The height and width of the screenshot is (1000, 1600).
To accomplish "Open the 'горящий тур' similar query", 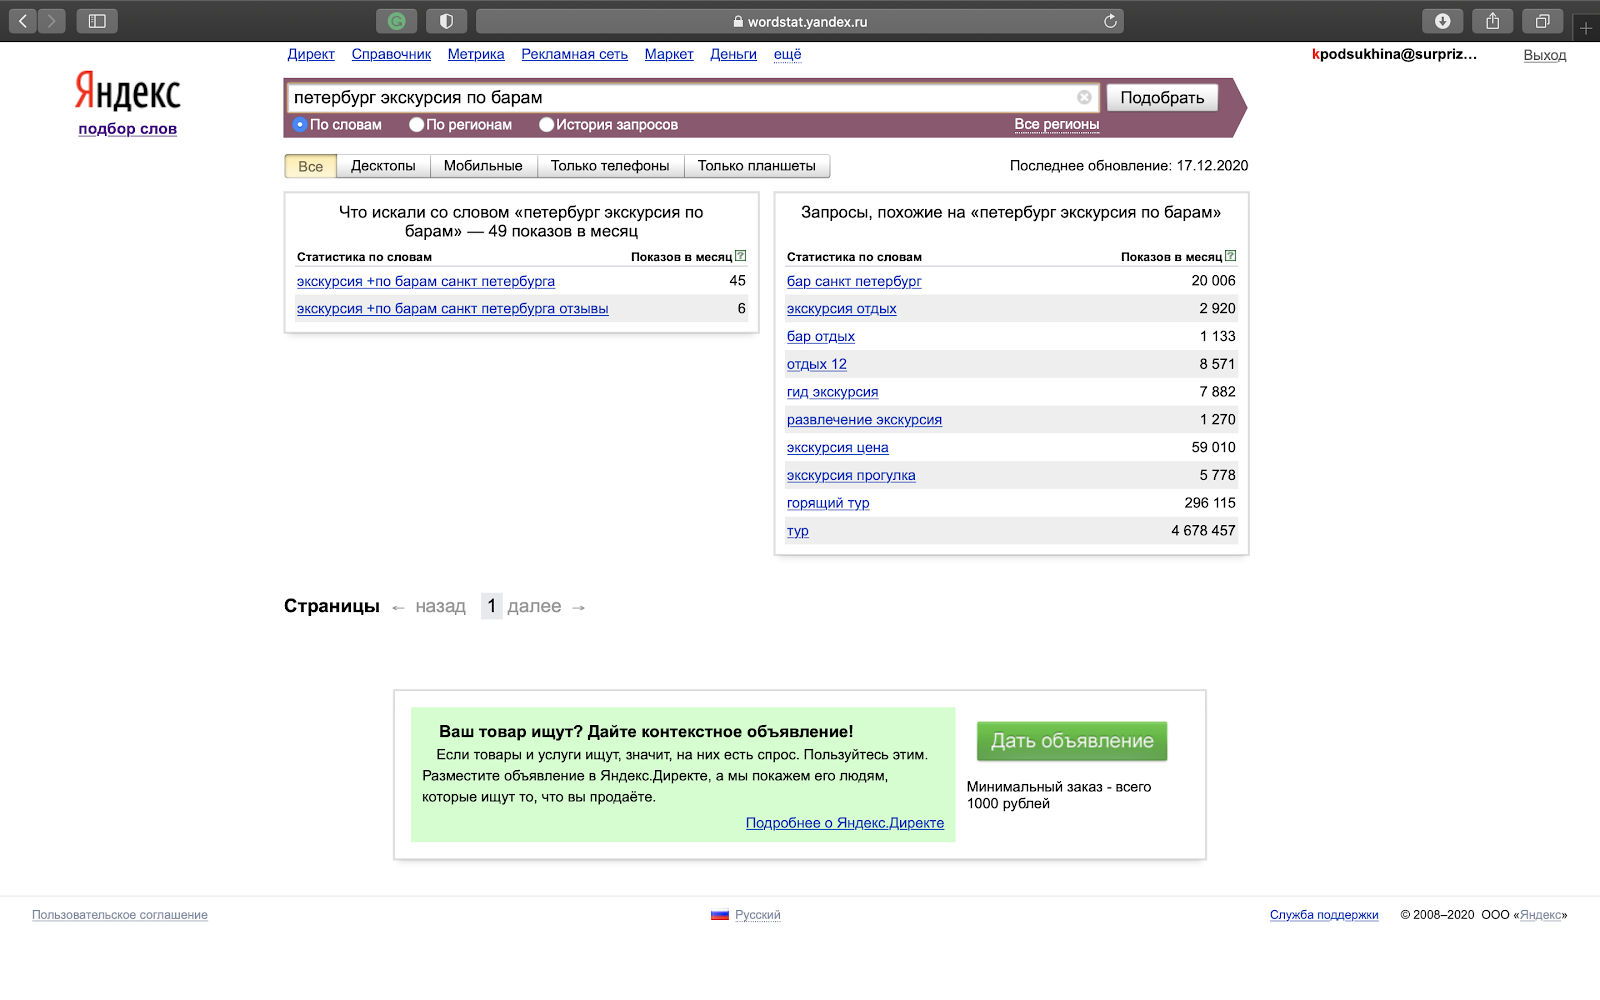I will pyautogui.click(x=828, y=503).
